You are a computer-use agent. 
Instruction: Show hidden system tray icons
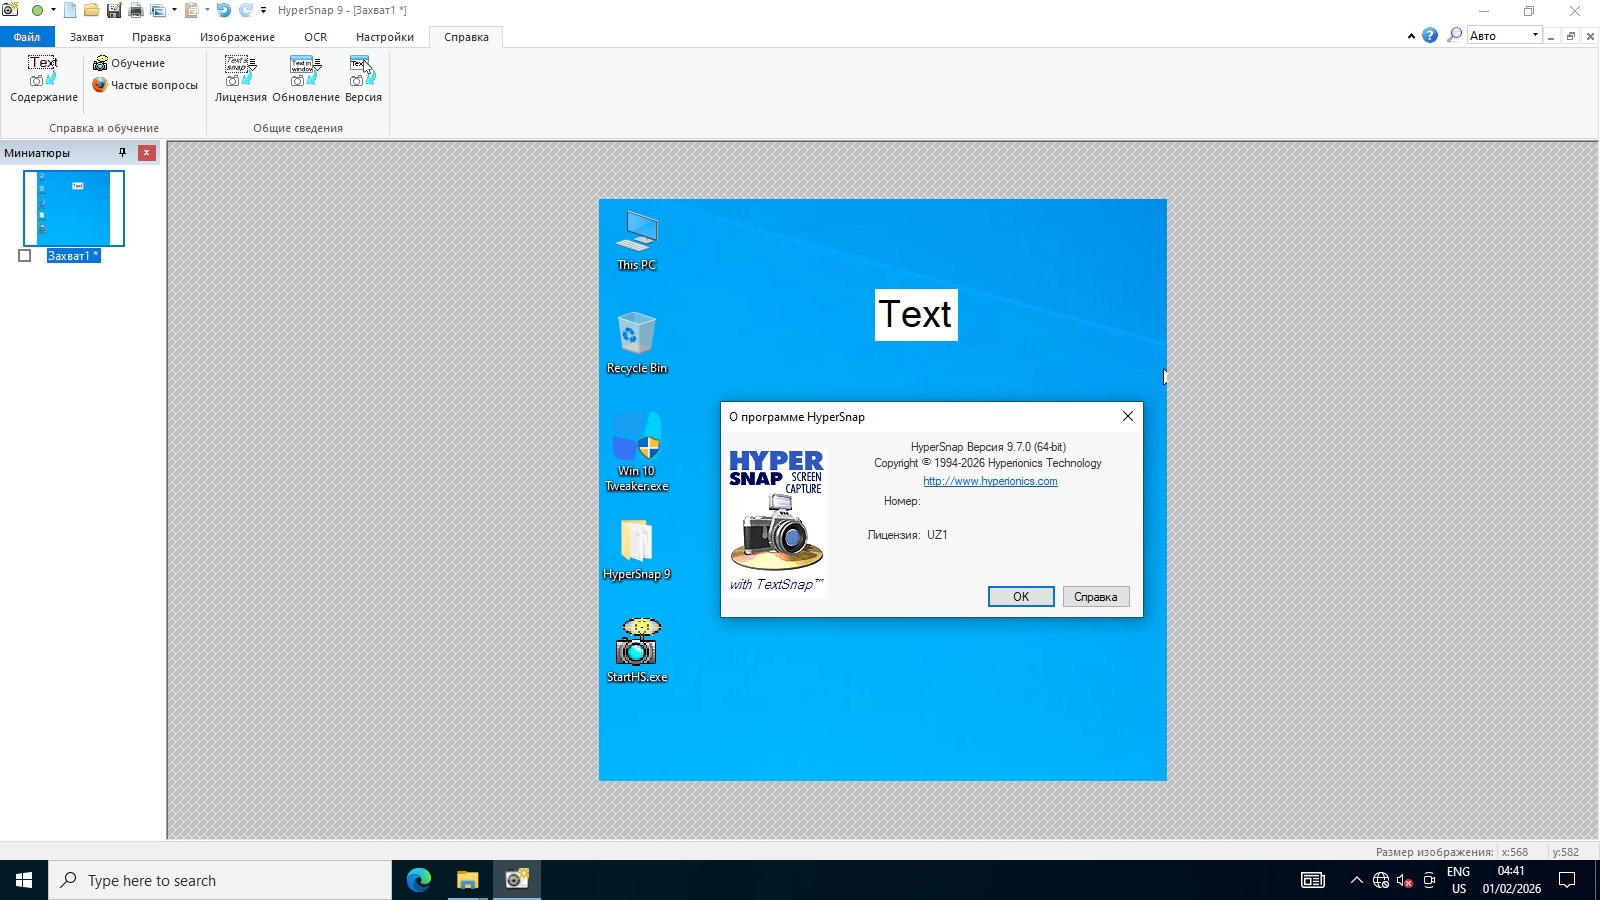coord(1356,880)
